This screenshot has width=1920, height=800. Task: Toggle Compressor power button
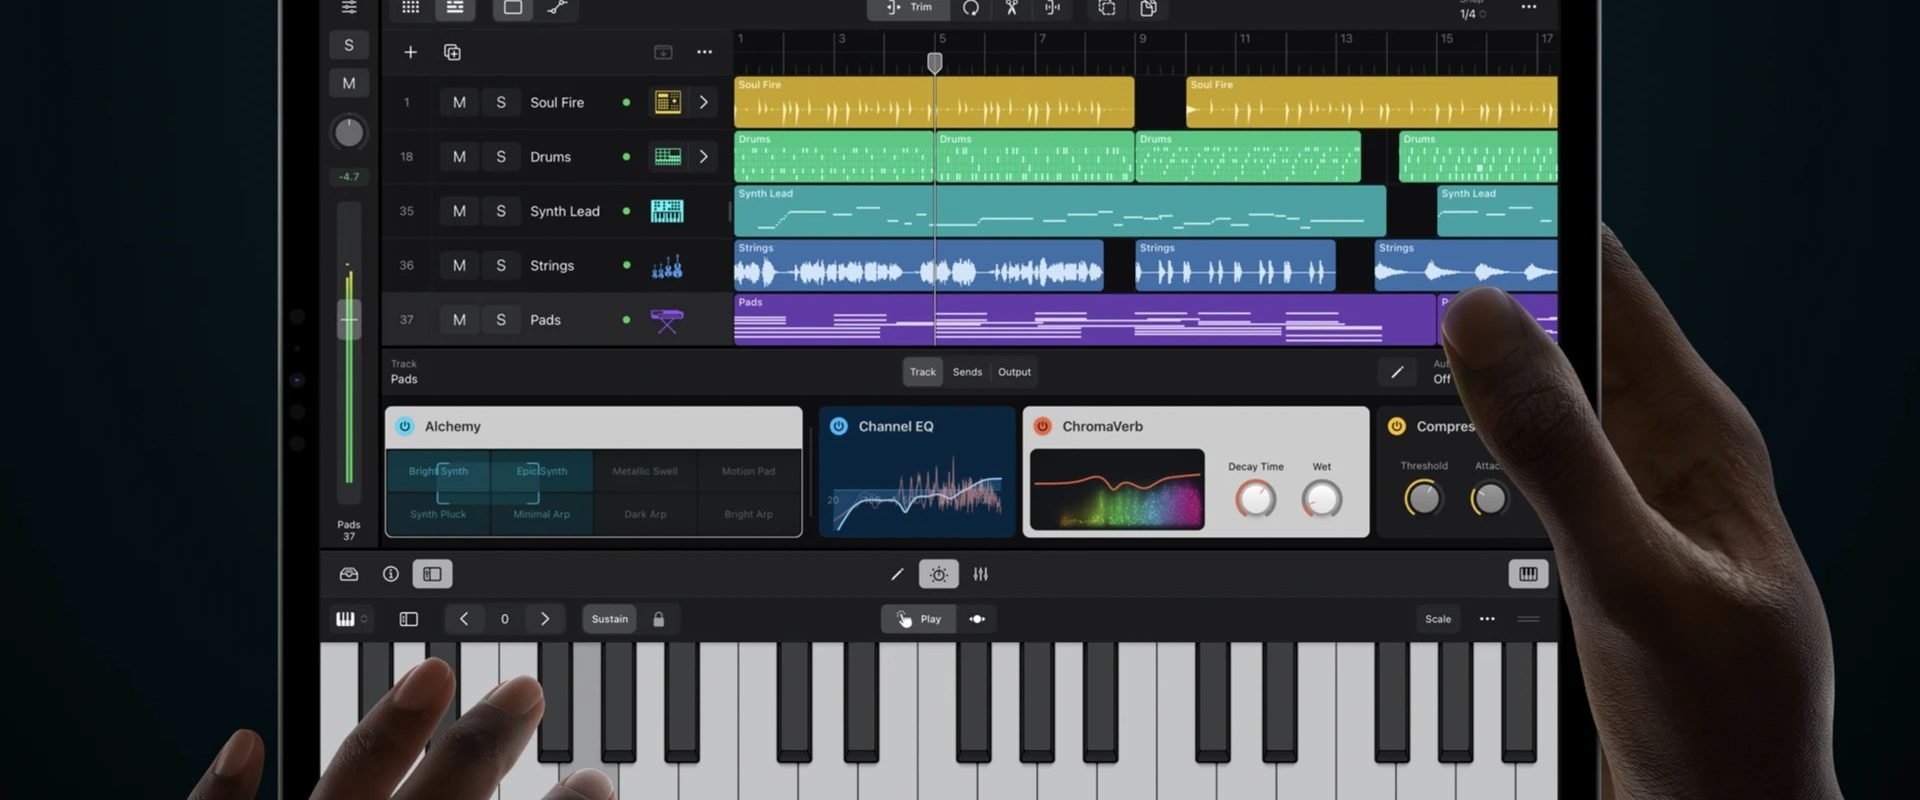(x=1397, y=426)
